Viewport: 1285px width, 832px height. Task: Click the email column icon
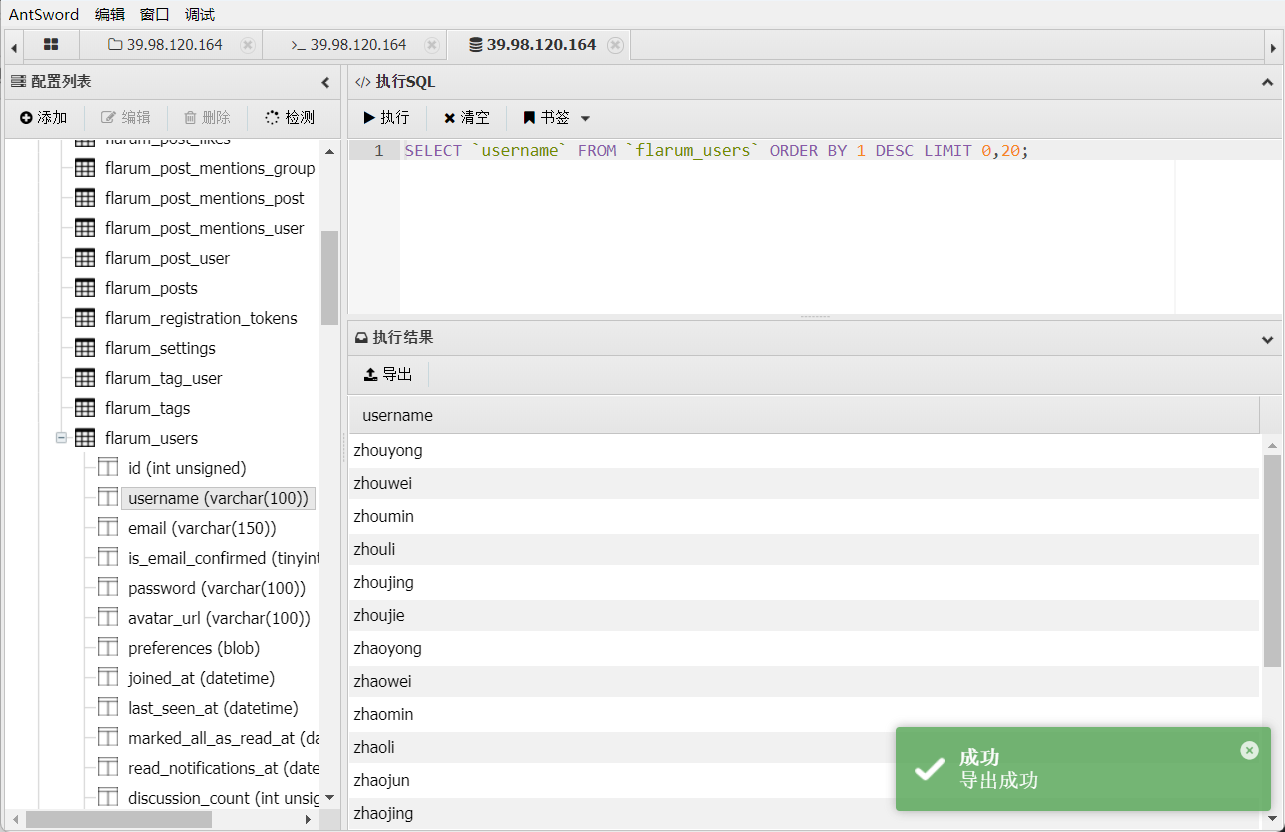[x=108, y=527]
